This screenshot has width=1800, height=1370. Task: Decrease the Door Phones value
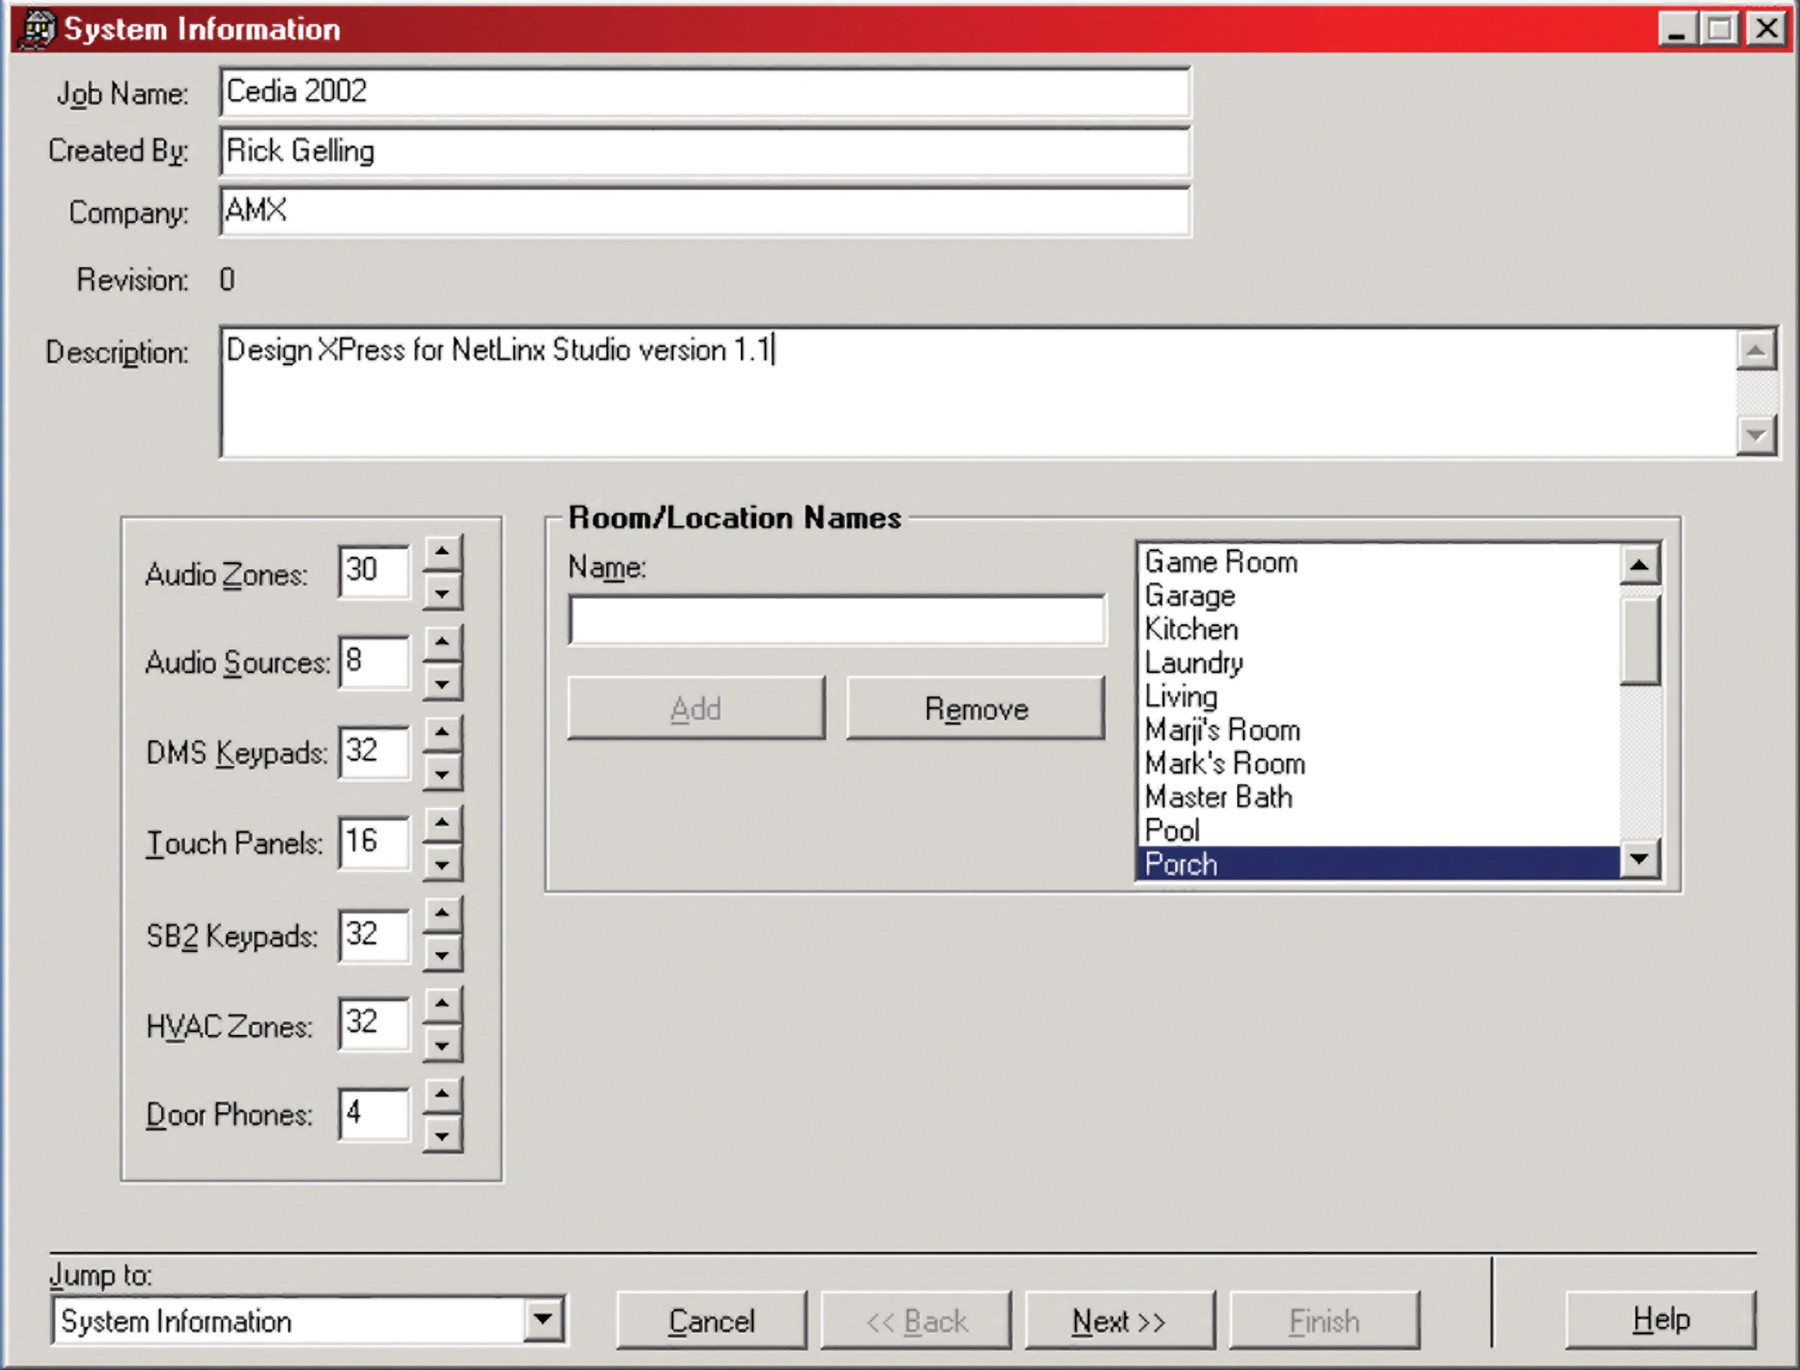coord(442,1135)
